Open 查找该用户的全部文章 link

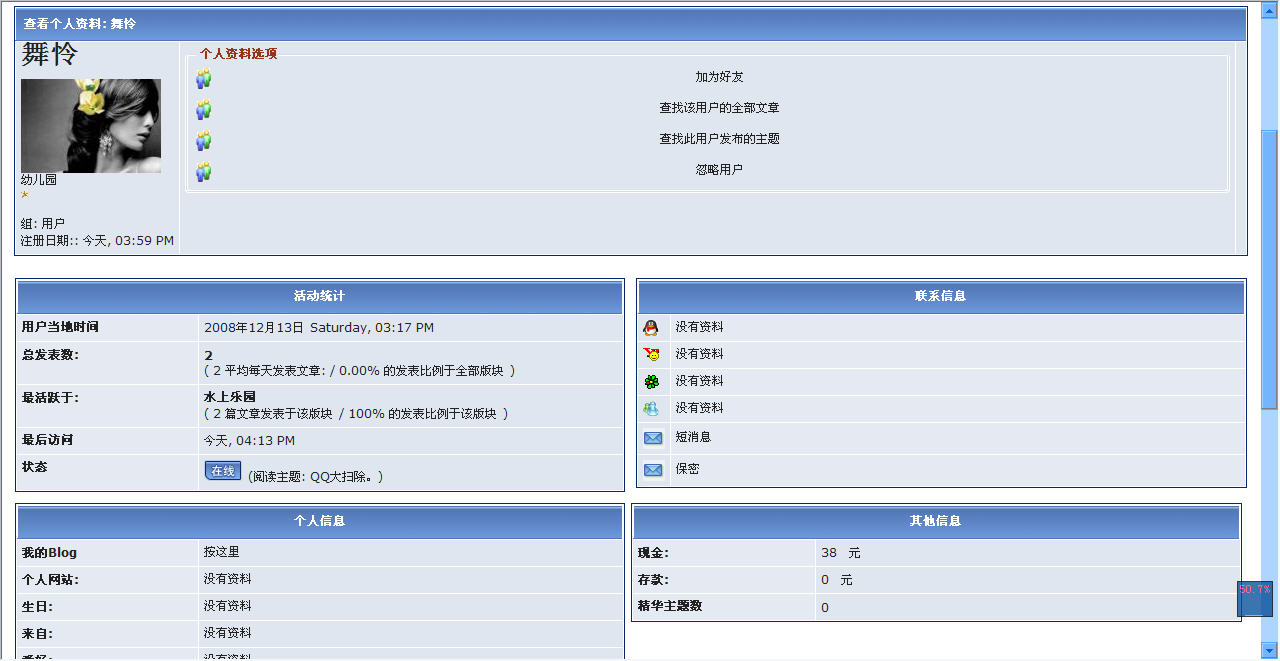point(719,108)
